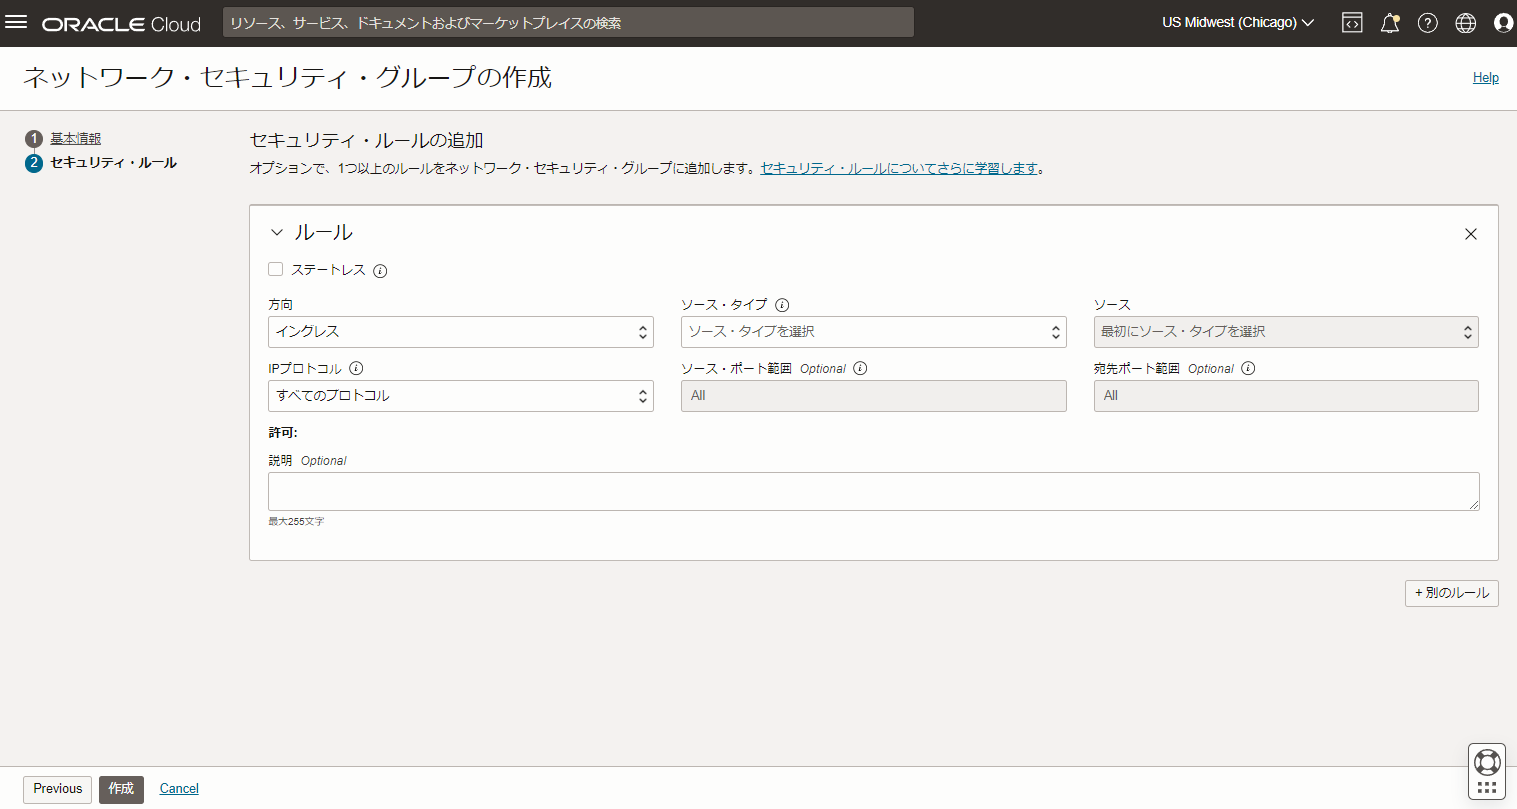Open the help question mark menu
This screenshot has height=809, width=1517.
[1428, 23]
